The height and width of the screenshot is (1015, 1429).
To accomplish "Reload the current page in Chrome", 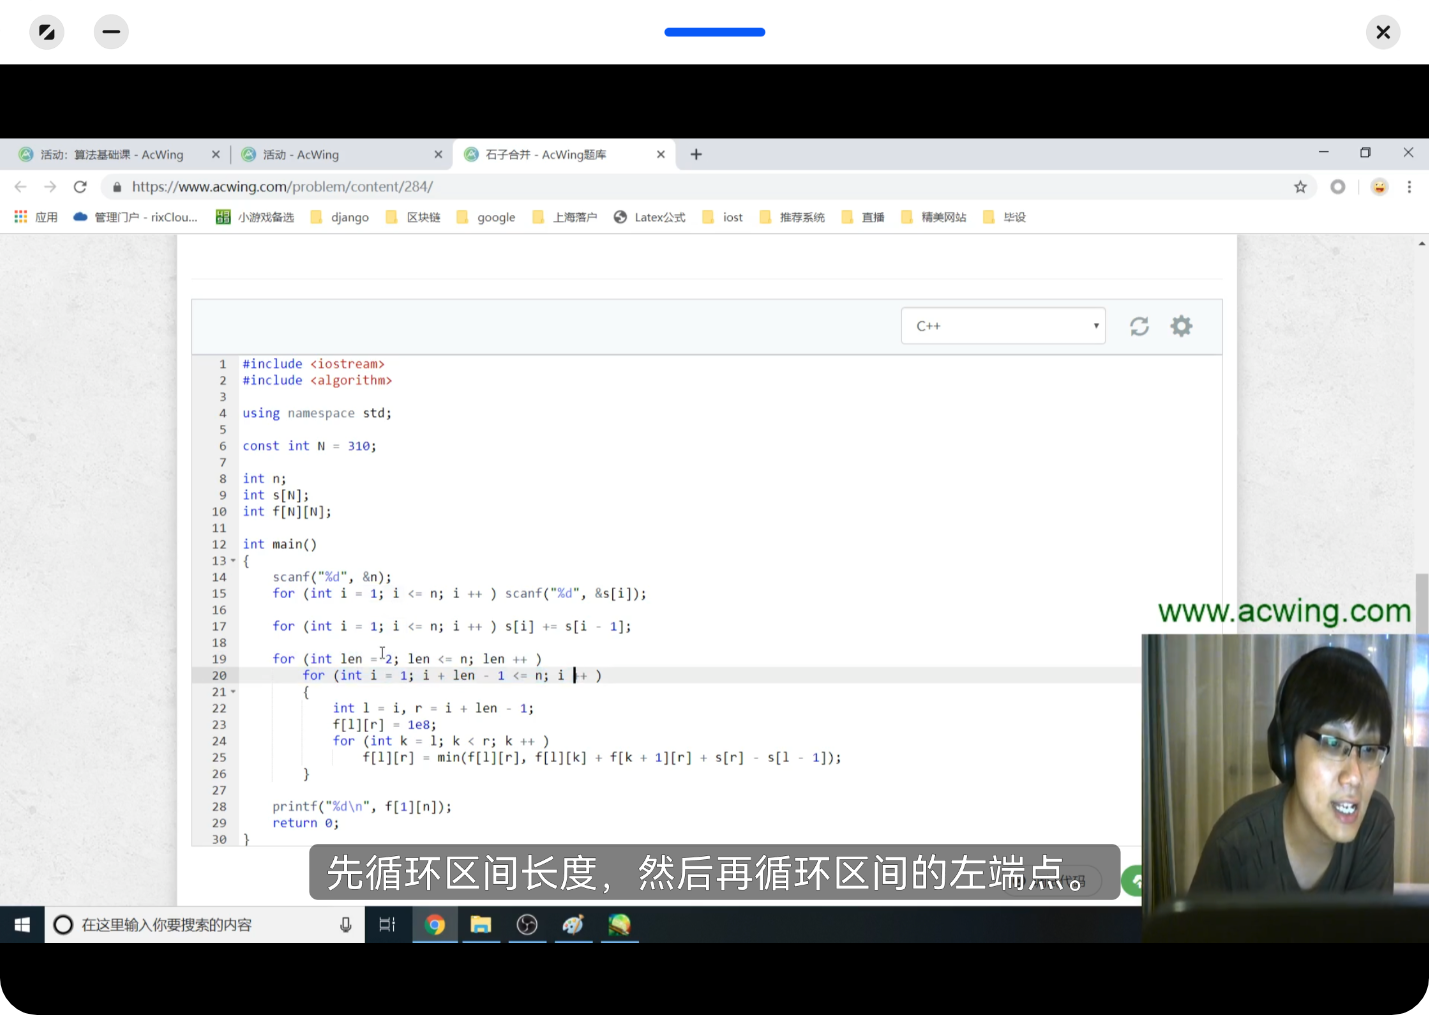I will 80,186.
